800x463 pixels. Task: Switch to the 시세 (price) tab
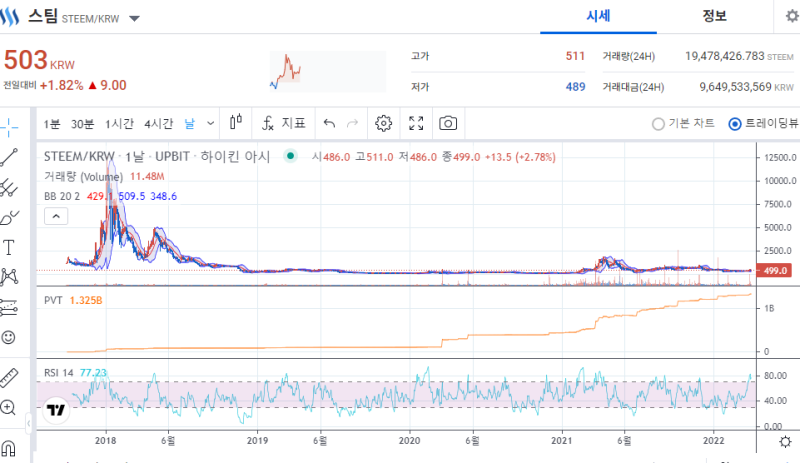click(598, 16)
